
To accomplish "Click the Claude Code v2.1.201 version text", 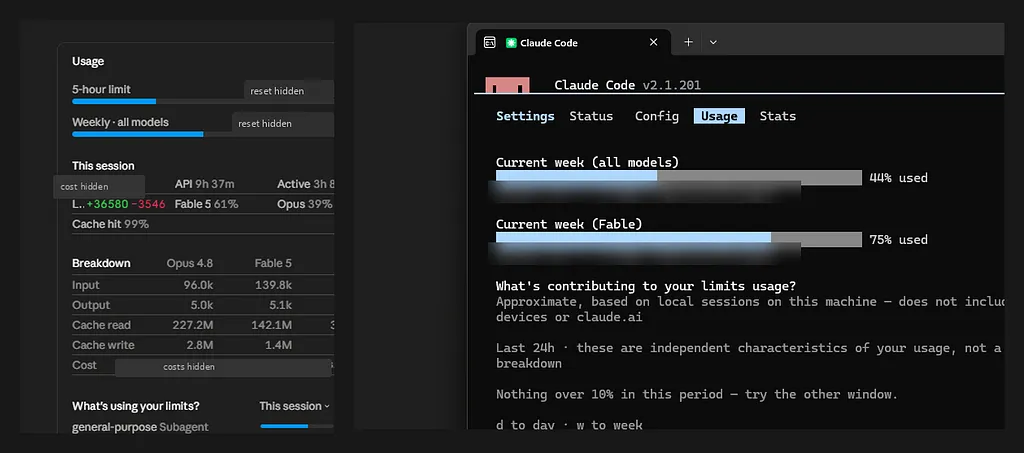I will click(628, 85).
